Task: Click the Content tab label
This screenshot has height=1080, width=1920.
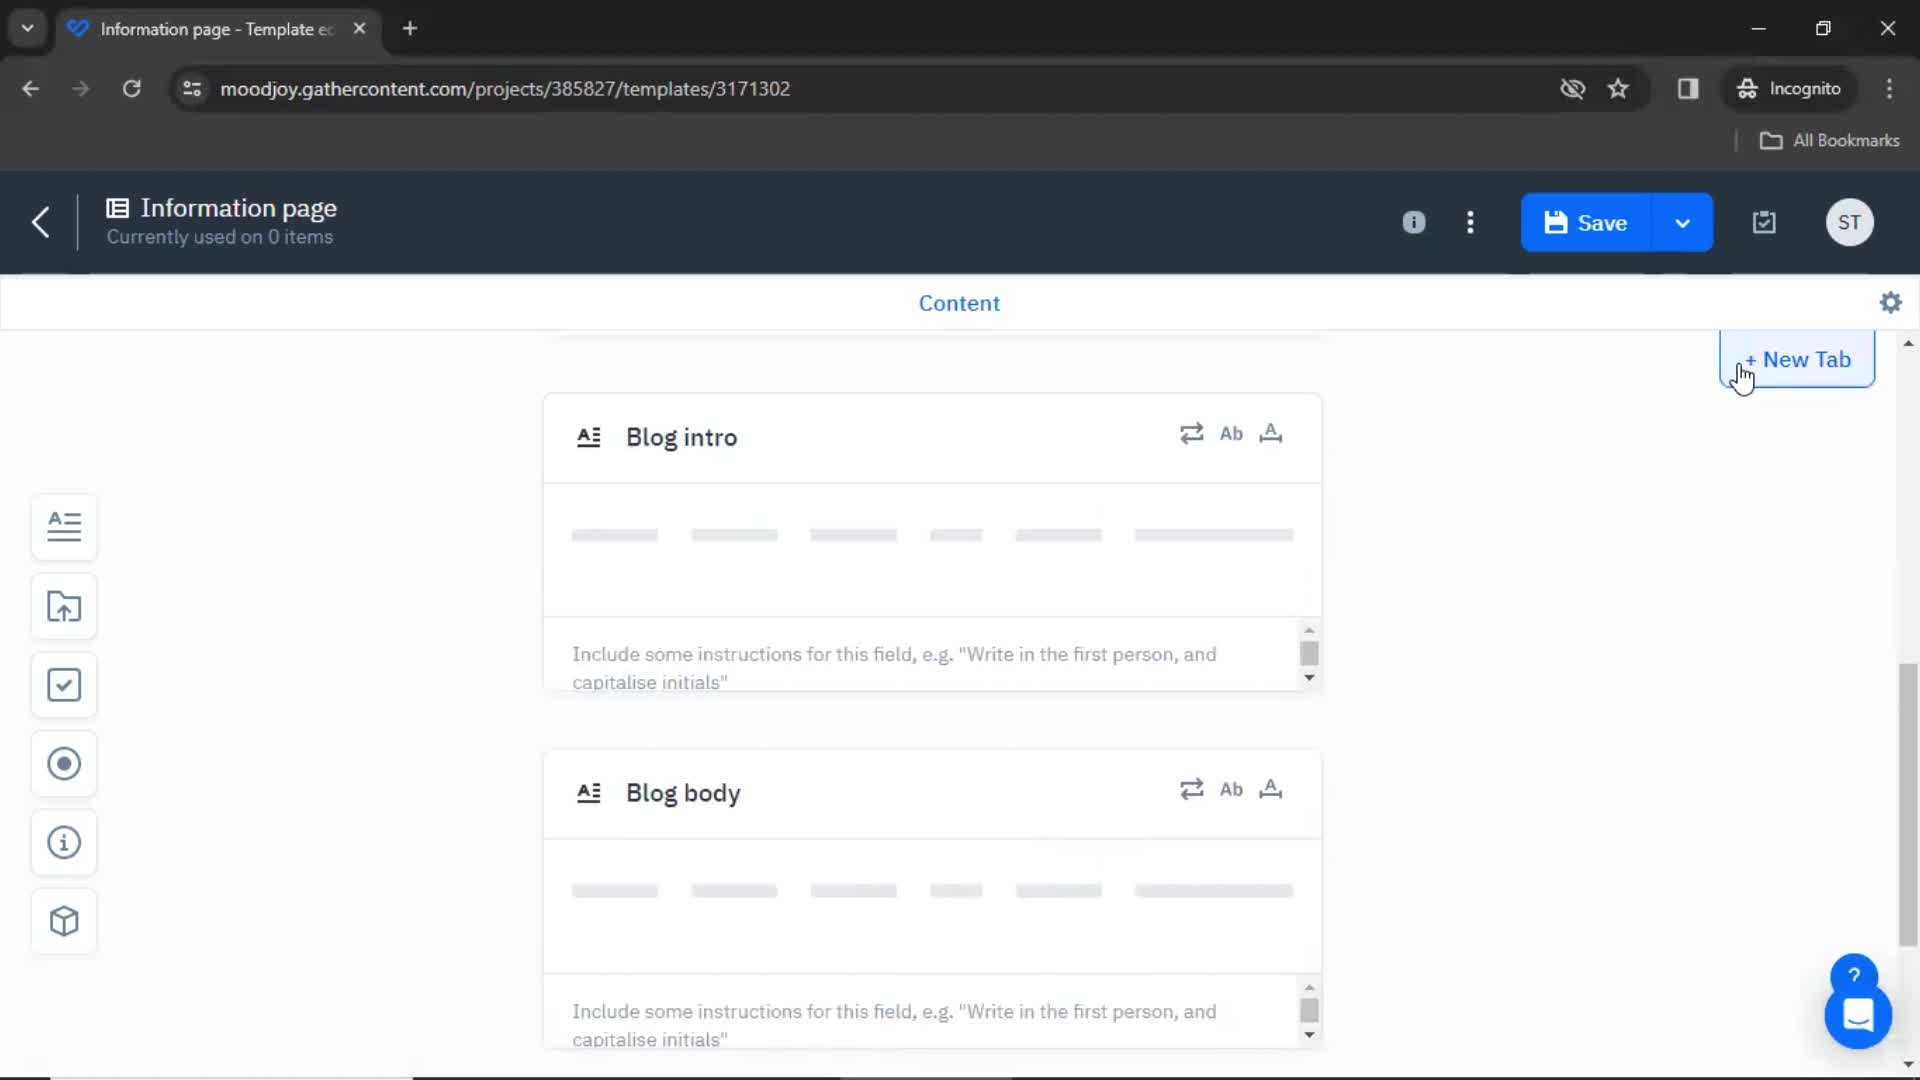Action: coord(960,302)
